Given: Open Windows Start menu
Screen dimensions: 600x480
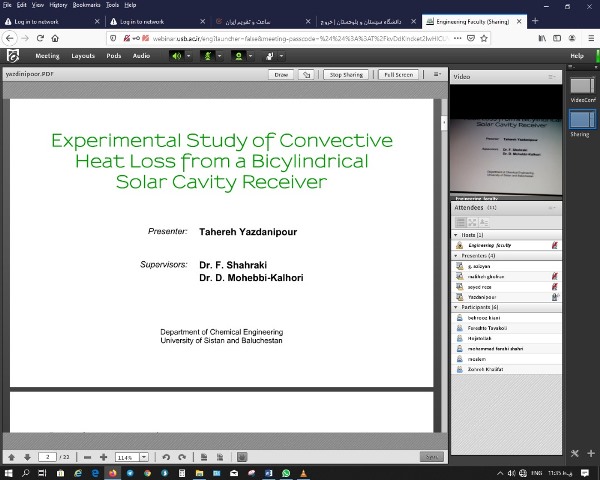Looking at the screenshot, I should click(x=8, y=473).
